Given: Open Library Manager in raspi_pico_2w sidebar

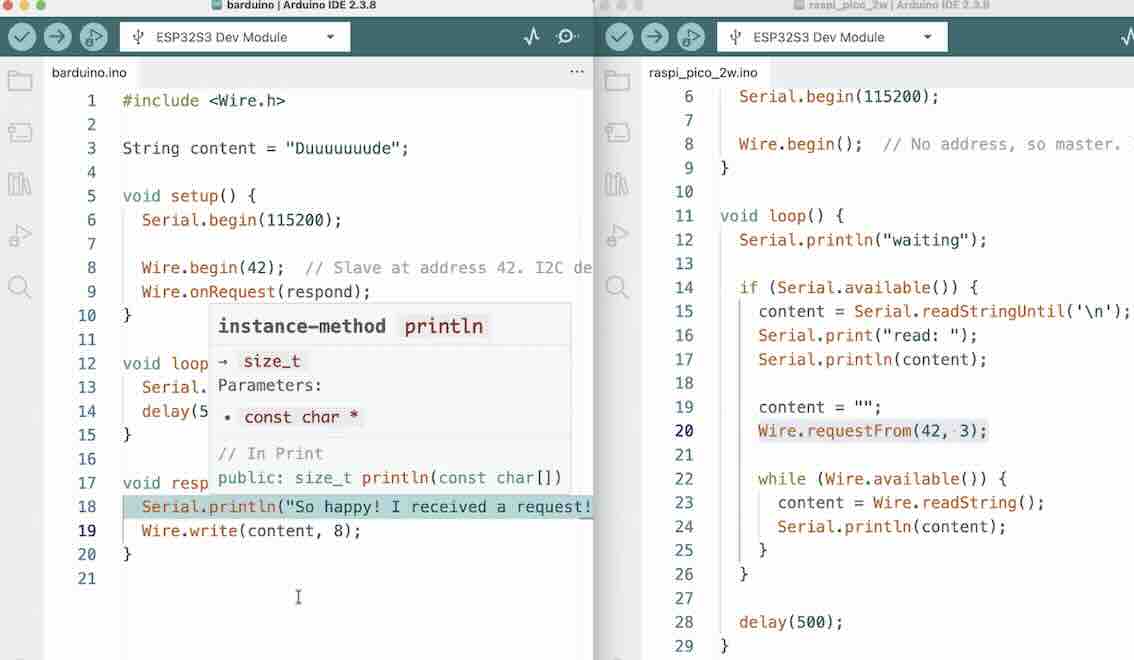Looking at the screenshot, I should coord(617,184).
